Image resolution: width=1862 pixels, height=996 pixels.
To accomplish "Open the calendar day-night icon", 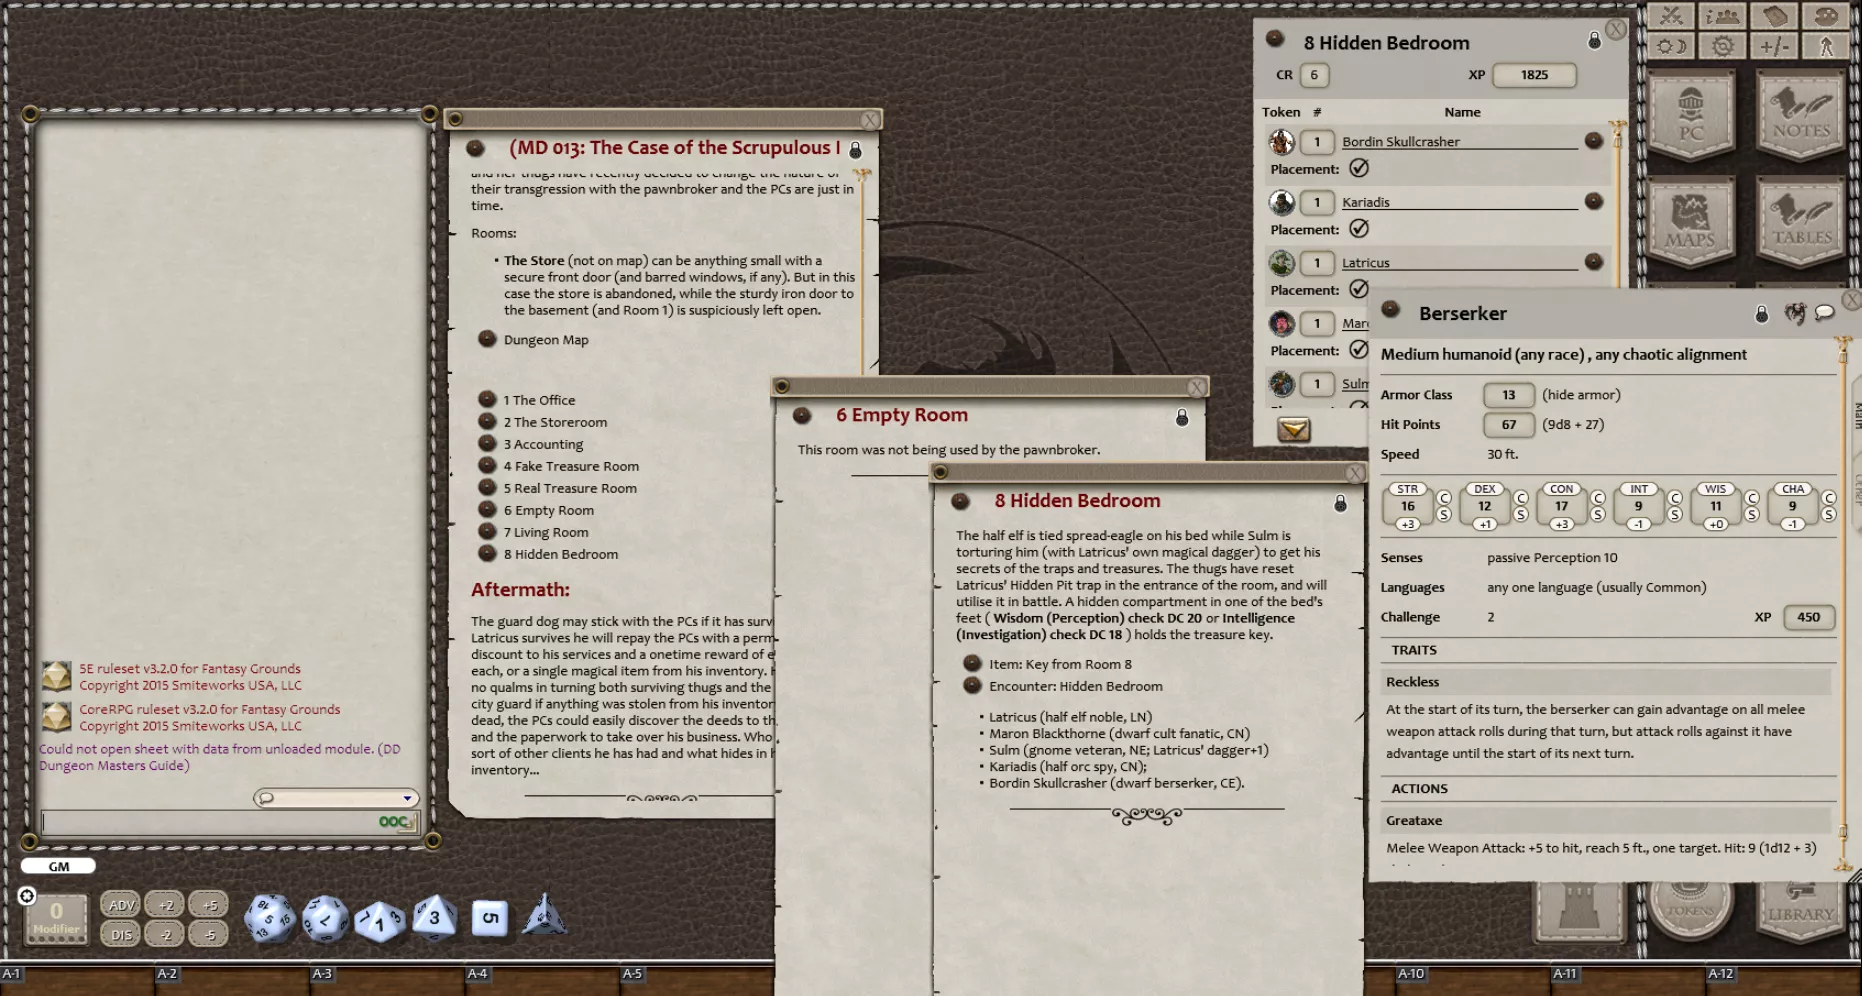I will (x=1671, y=46).
